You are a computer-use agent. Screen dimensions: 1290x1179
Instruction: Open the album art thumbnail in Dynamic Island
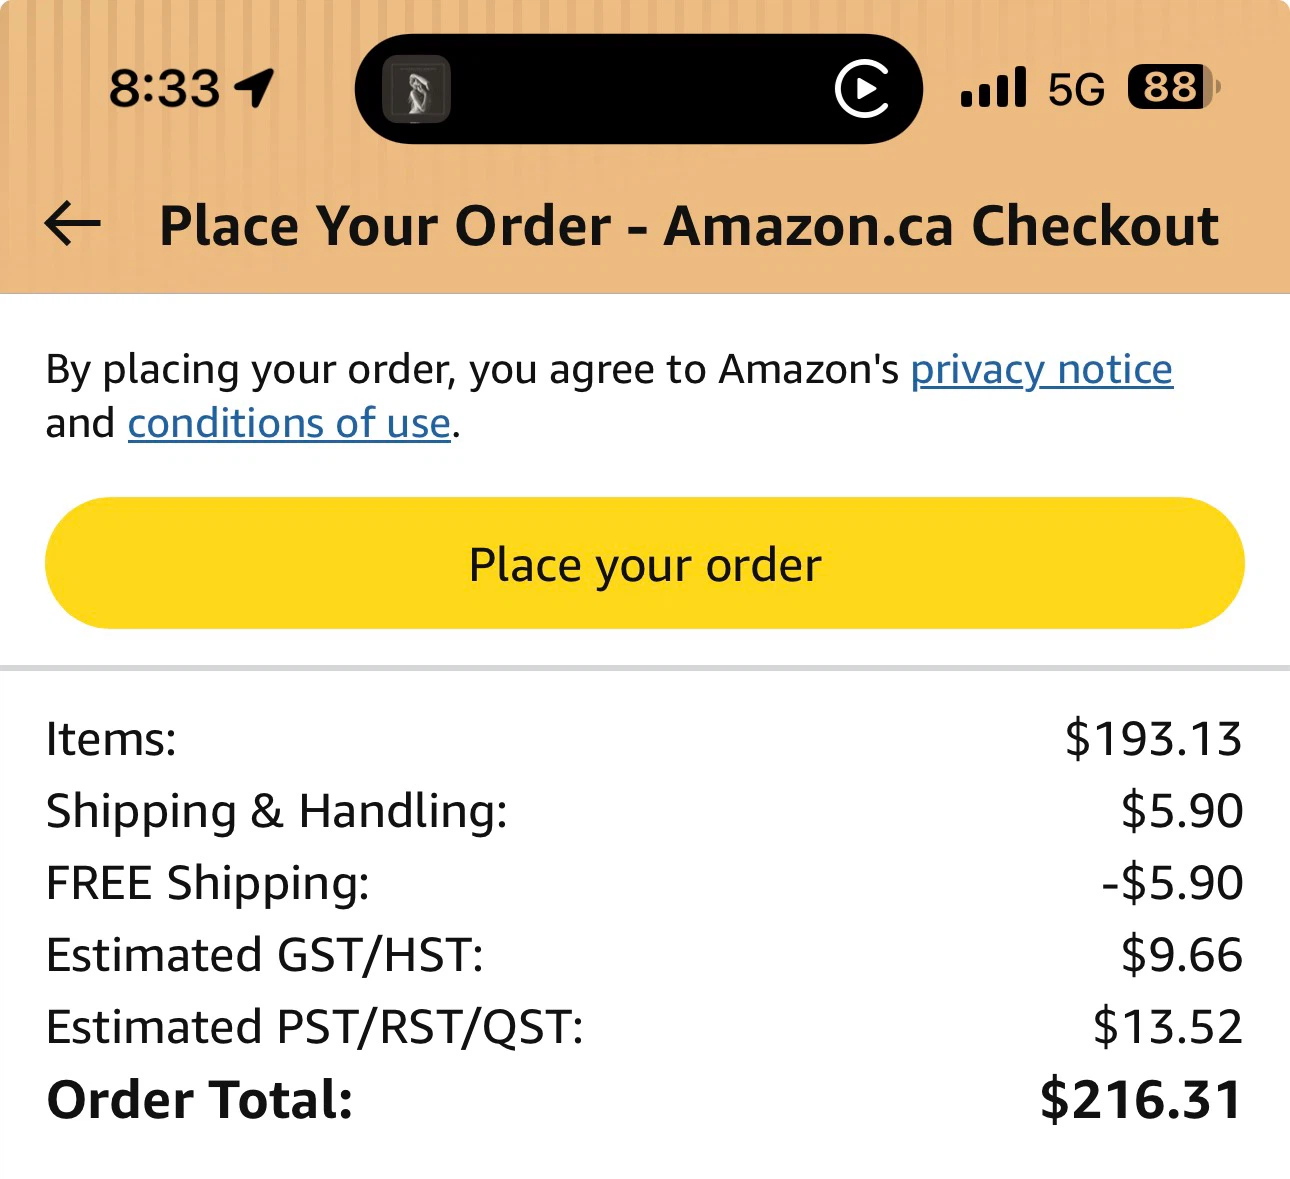pos(416,89)
